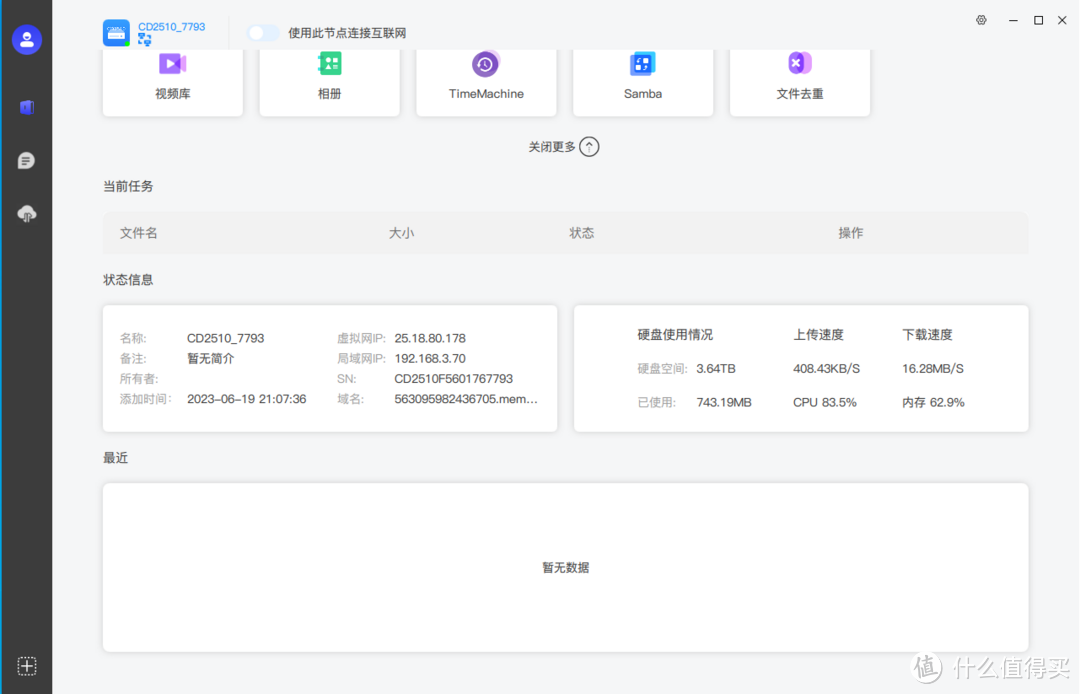Click the domain 563095982436705.mem...
The image size is (1080, 694).
466,399
